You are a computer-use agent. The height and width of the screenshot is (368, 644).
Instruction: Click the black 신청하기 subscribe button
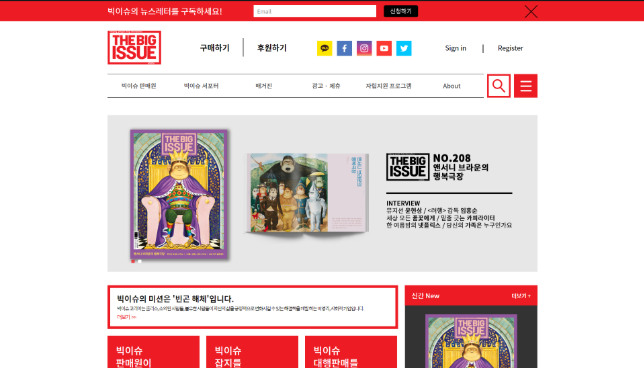click(401, 11)
